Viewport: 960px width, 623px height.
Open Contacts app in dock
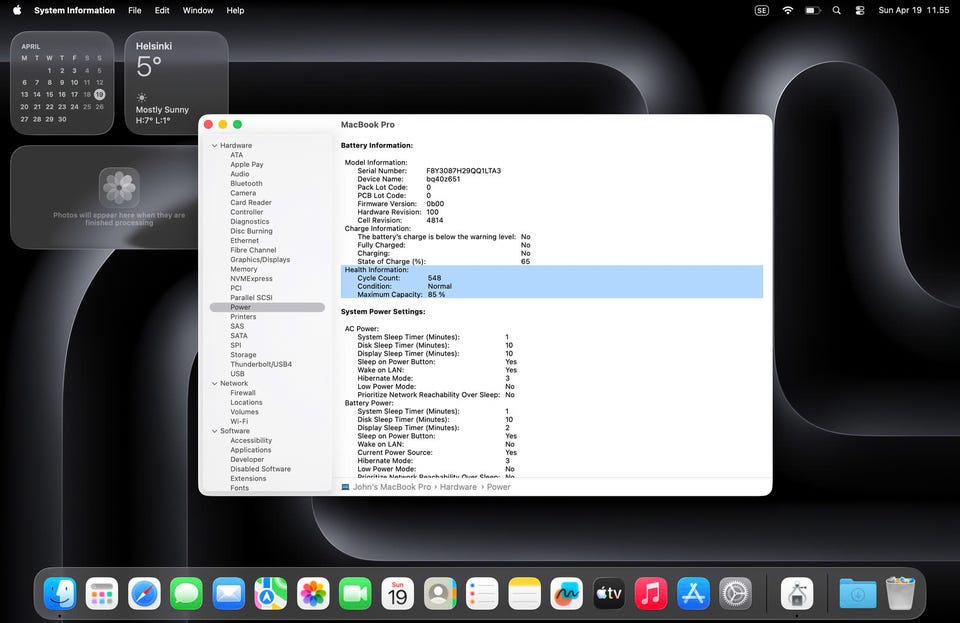point(440,593)
